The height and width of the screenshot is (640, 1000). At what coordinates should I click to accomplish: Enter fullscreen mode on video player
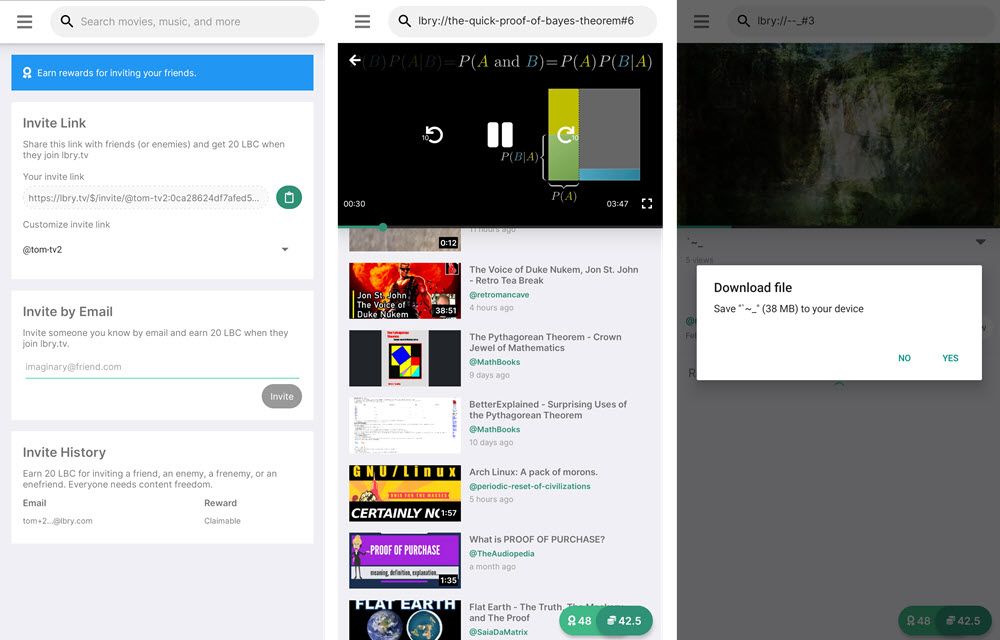647,203
